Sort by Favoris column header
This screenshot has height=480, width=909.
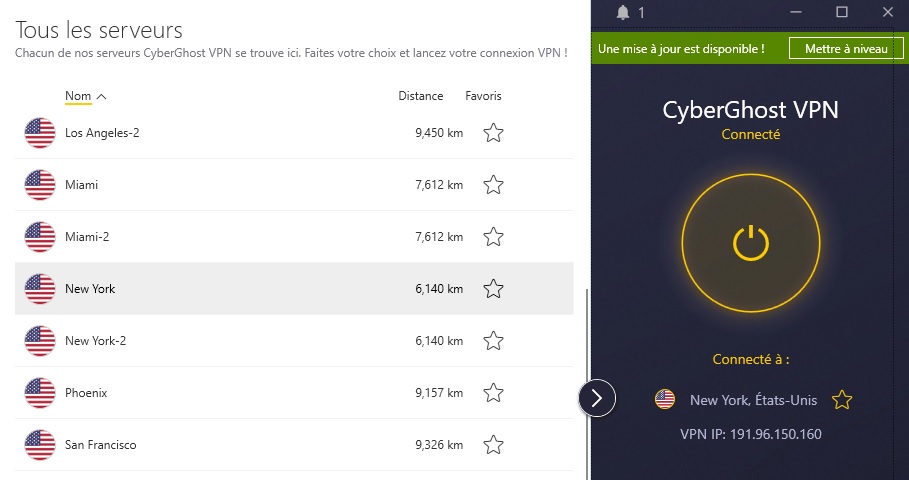[483, 96]
